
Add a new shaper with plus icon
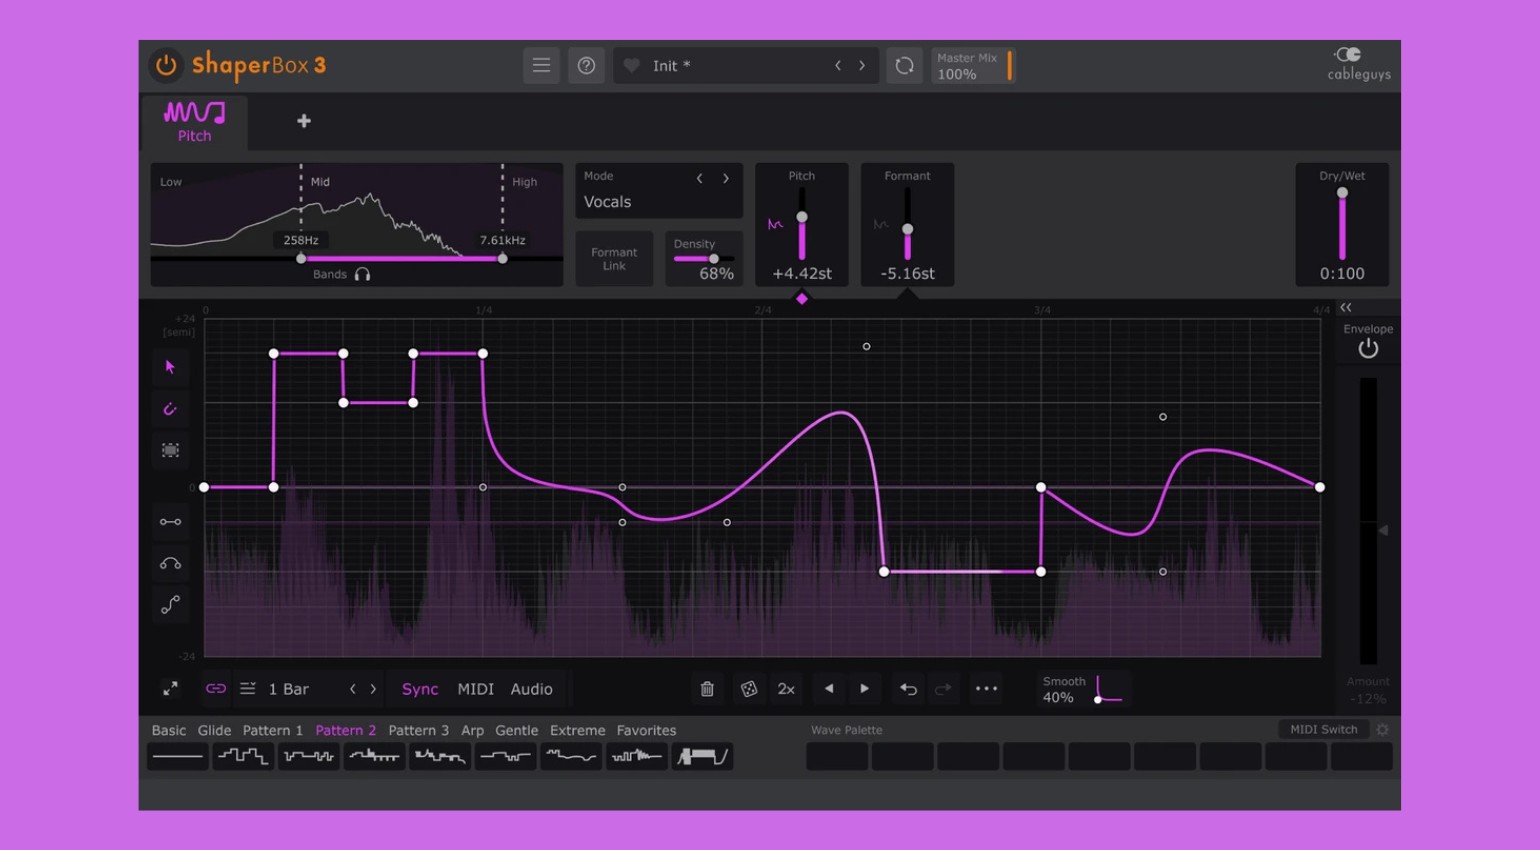304,121
